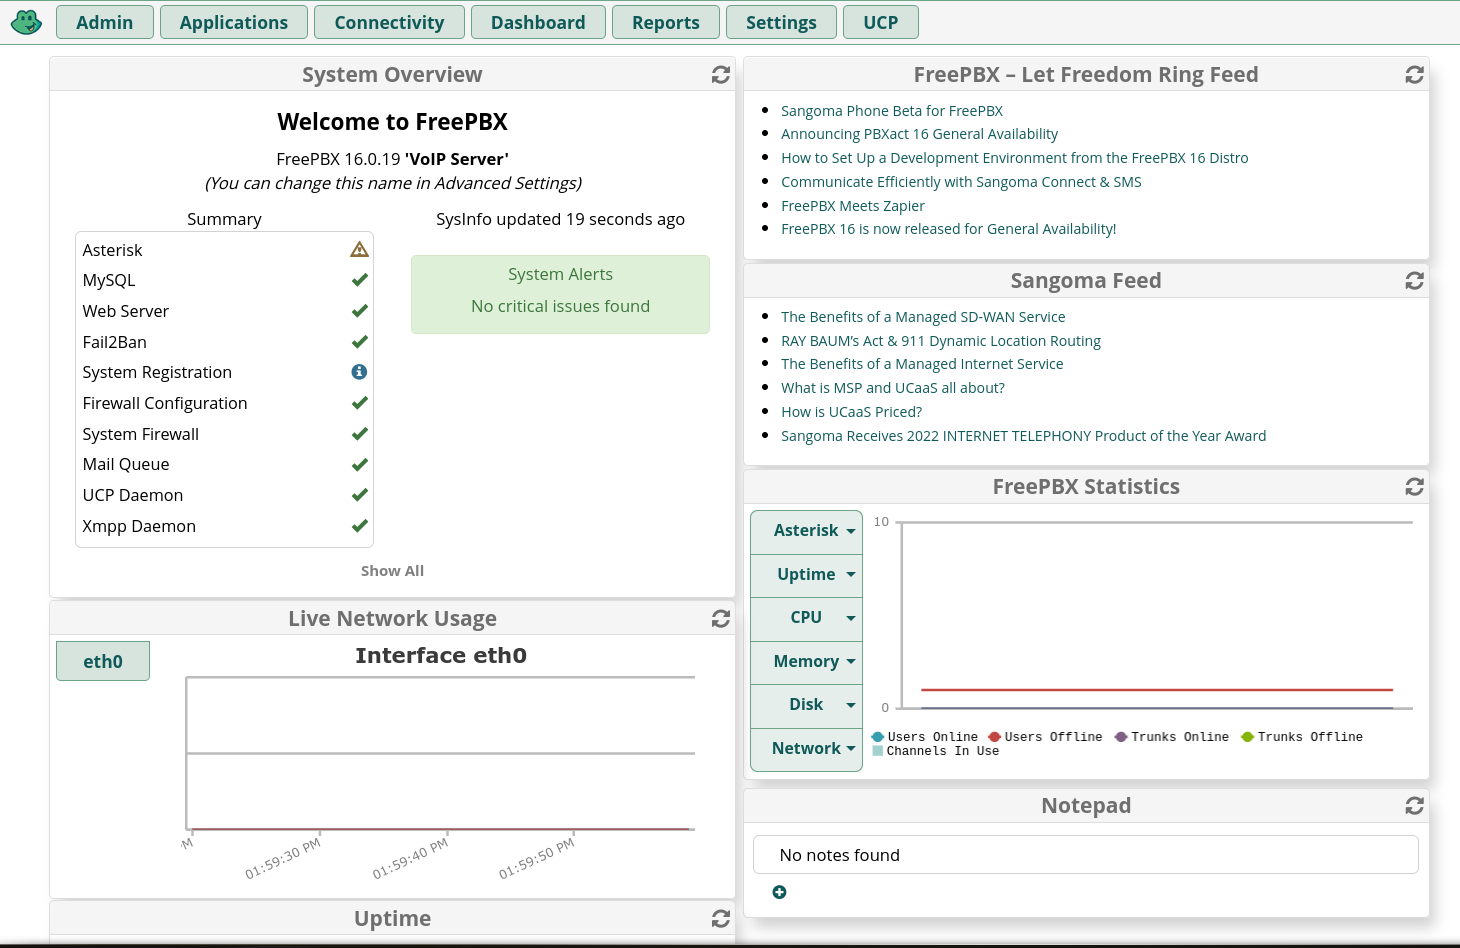Viewport: 1460px width, 948px height.
Task: Refresh the System Overview panel
Action: pyautogui.click(x=720, y=75)
